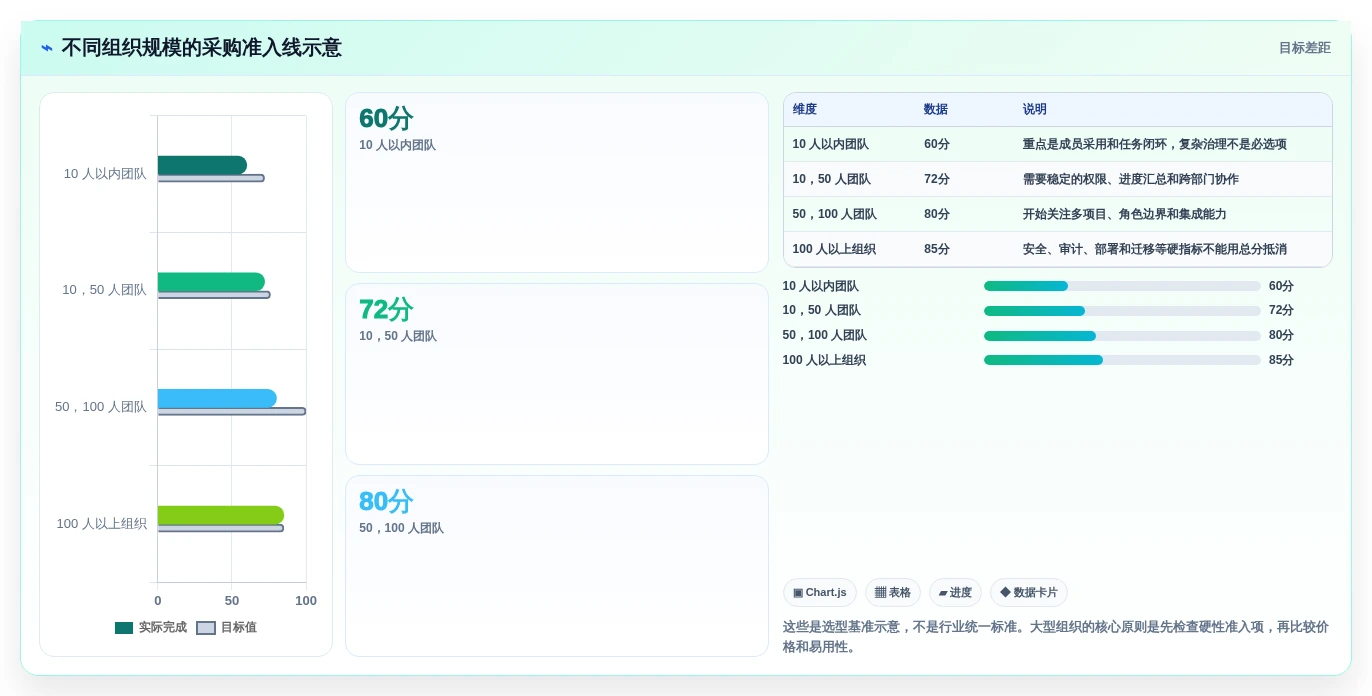This screenshot has height=696, width=1372.
Task: Click the description 重点是成员采用和任务闭环
Action: click(1155, 144)
